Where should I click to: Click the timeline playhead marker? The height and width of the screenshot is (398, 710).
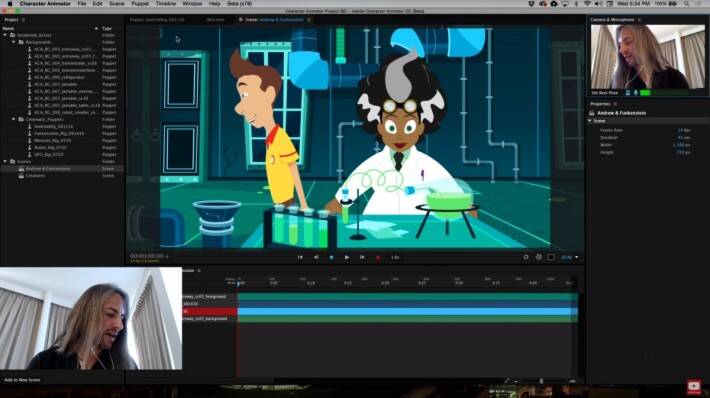pos(238,283)
